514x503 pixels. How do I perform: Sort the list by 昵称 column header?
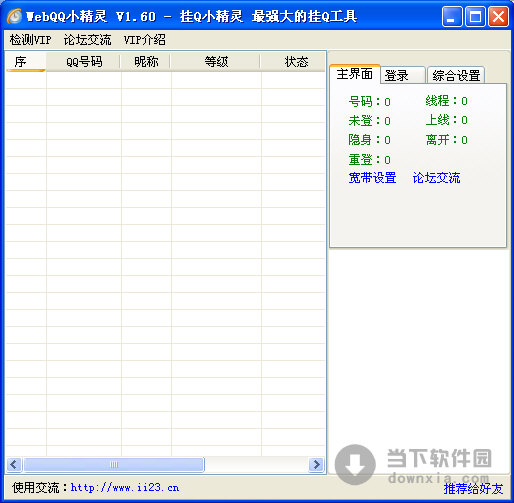(x=146, y=62)
